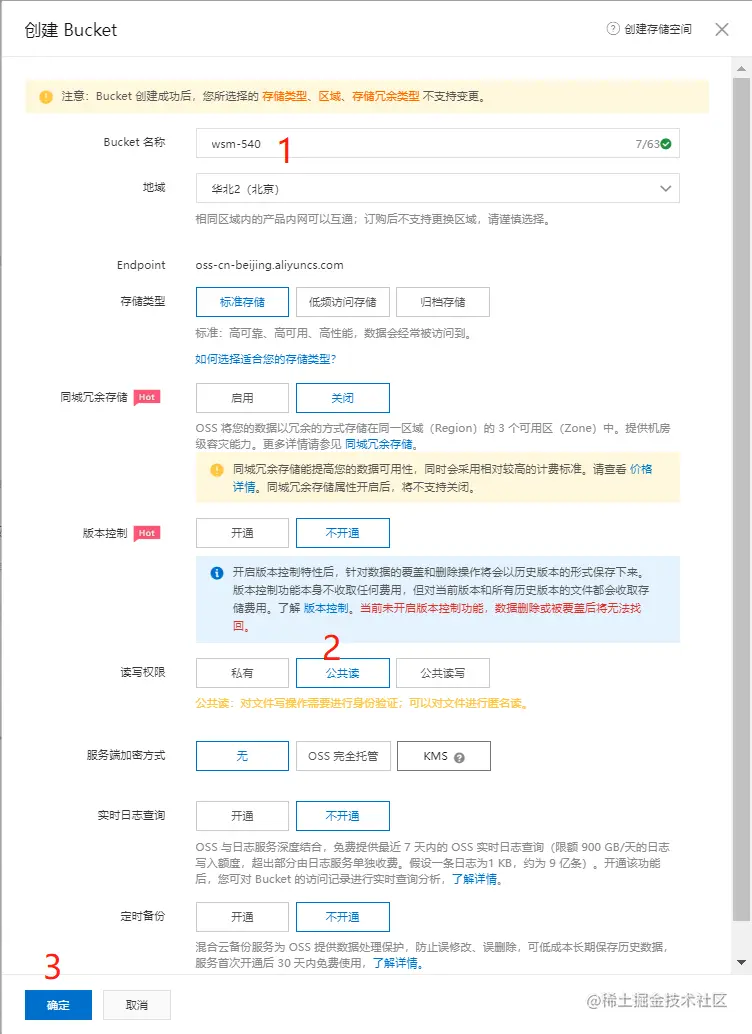
Task: Click the orange 公共读 permission warning text
Action: [x=361, y=704]
